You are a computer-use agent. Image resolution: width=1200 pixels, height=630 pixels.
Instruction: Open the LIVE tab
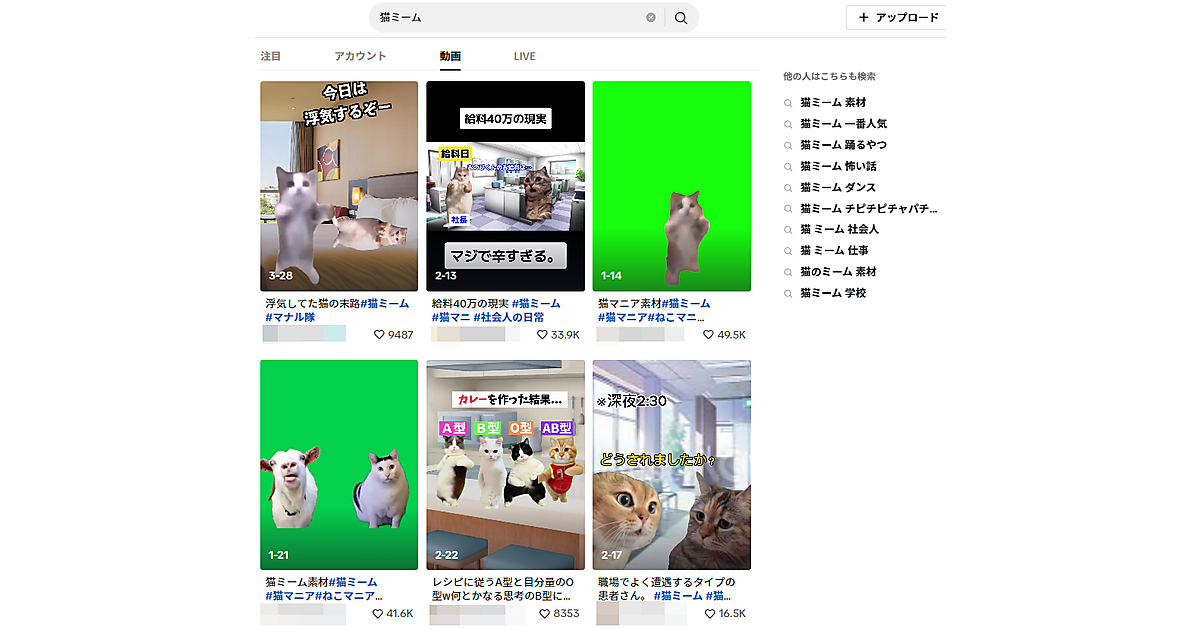point(525,56)
